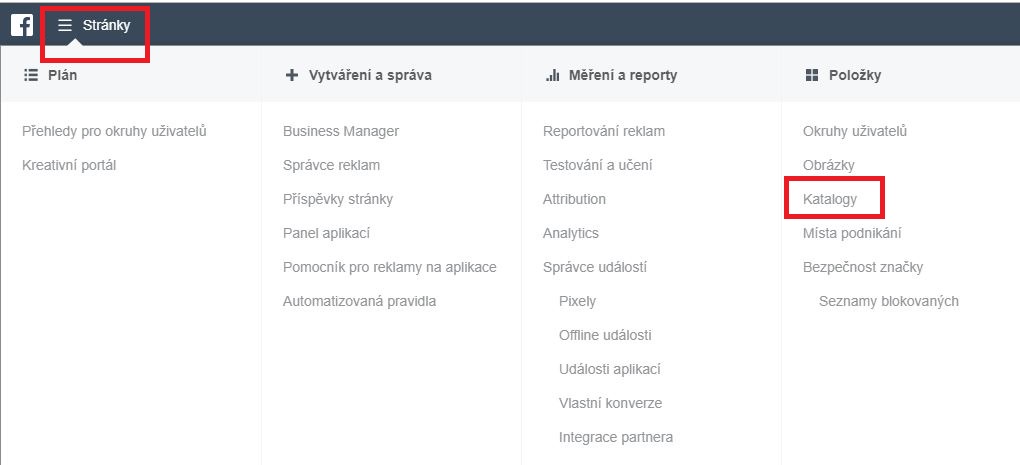Open Testování a učení

pos(598,165)
